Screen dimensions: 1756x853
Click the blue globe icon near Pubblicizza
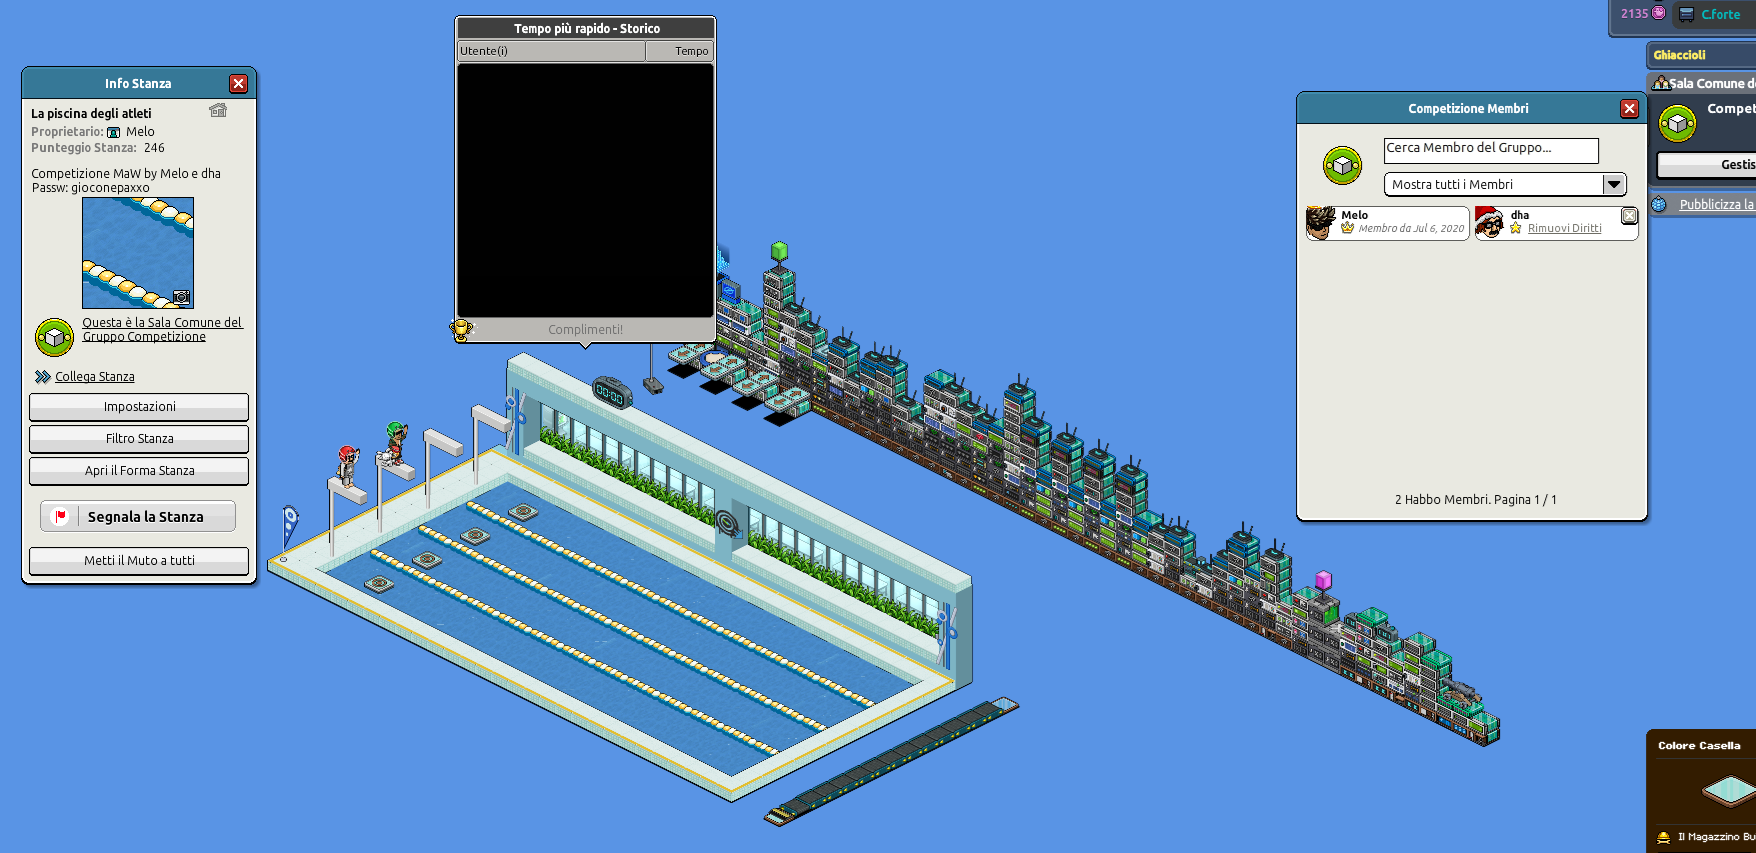pos(1659,204)
